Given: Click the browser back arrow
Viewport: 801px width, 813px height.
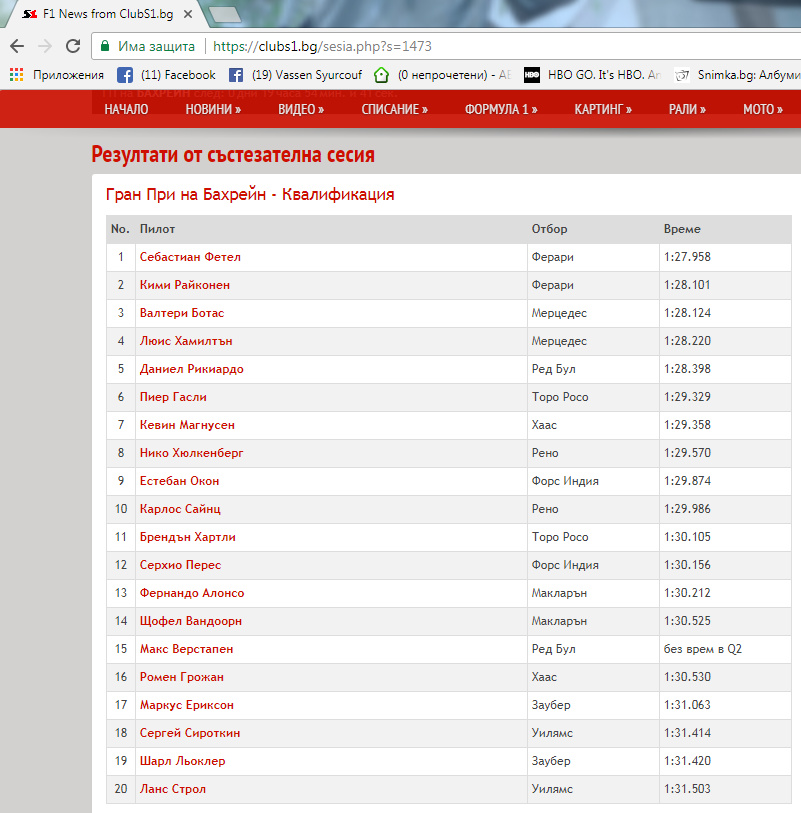Looking at the screenshot, I should [16, 46].
